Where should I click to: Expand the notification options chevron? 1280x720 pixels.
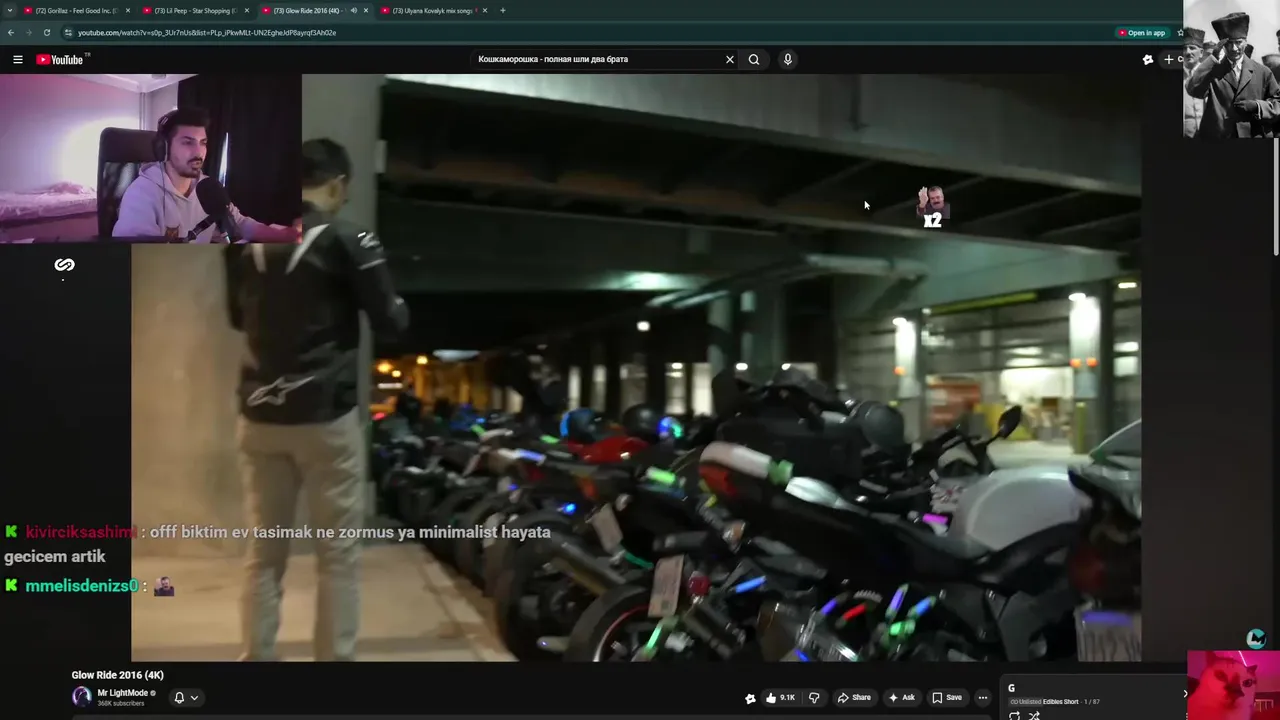194,698
